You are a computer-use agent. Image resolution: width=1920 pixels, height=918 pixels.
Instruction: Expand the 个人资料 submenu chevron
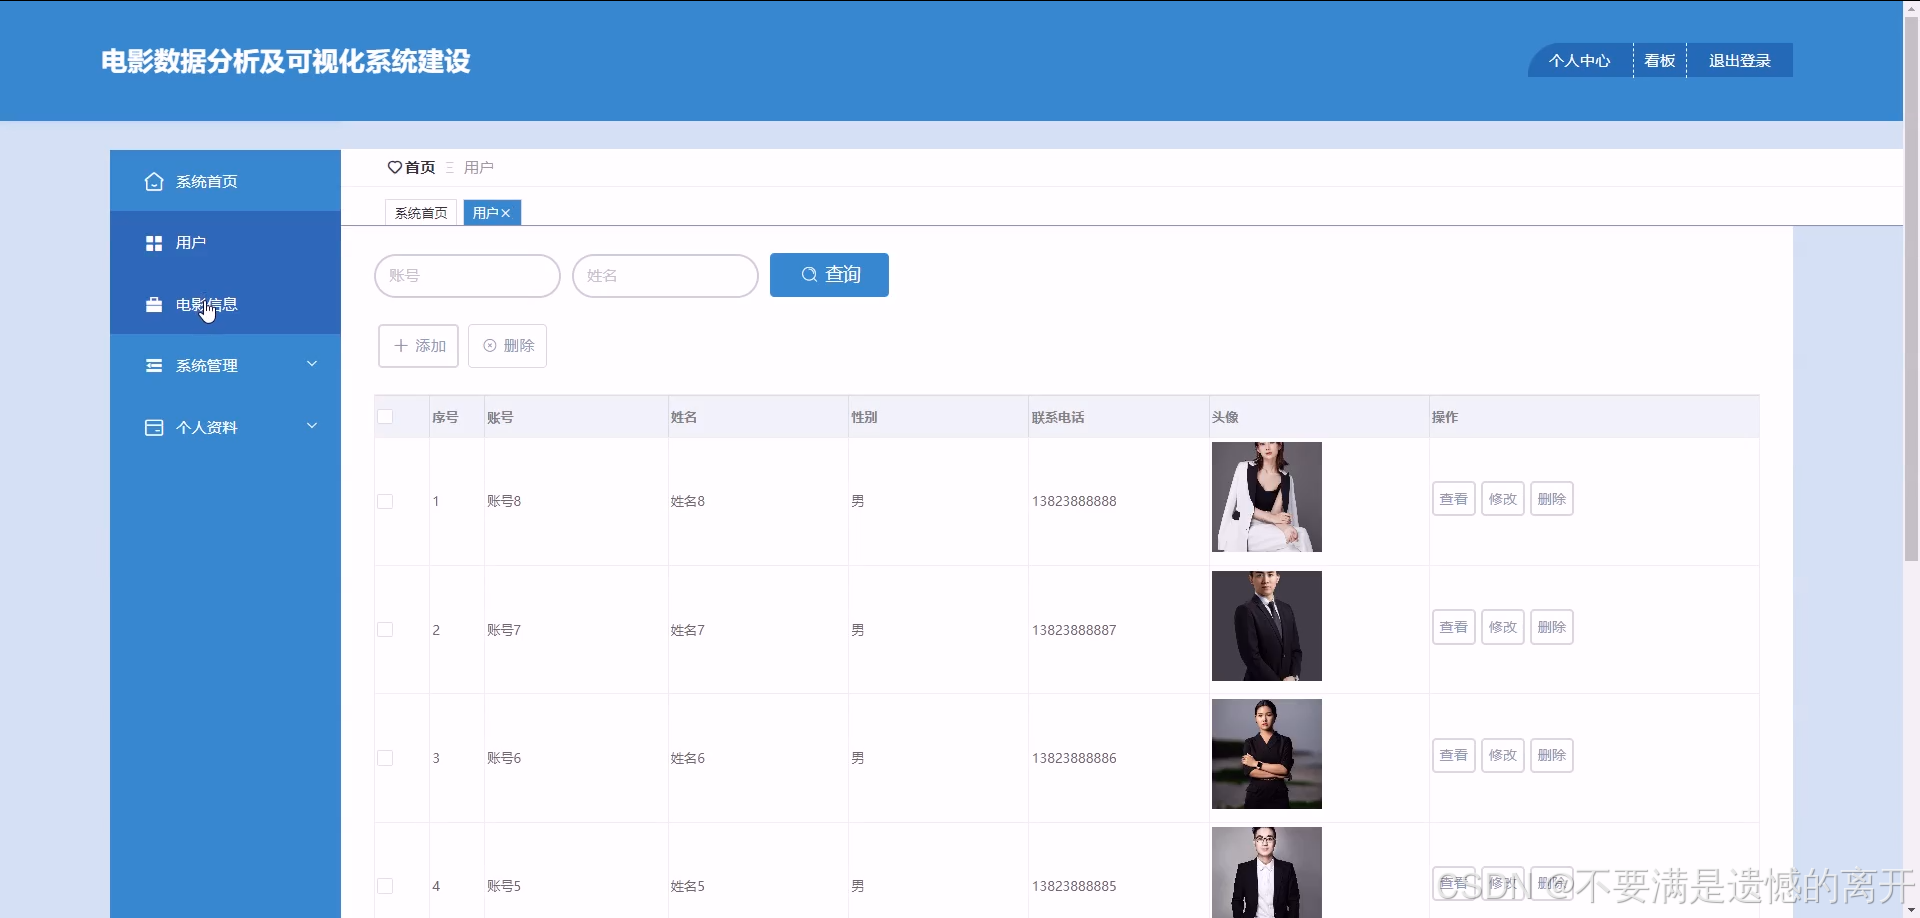312,426
